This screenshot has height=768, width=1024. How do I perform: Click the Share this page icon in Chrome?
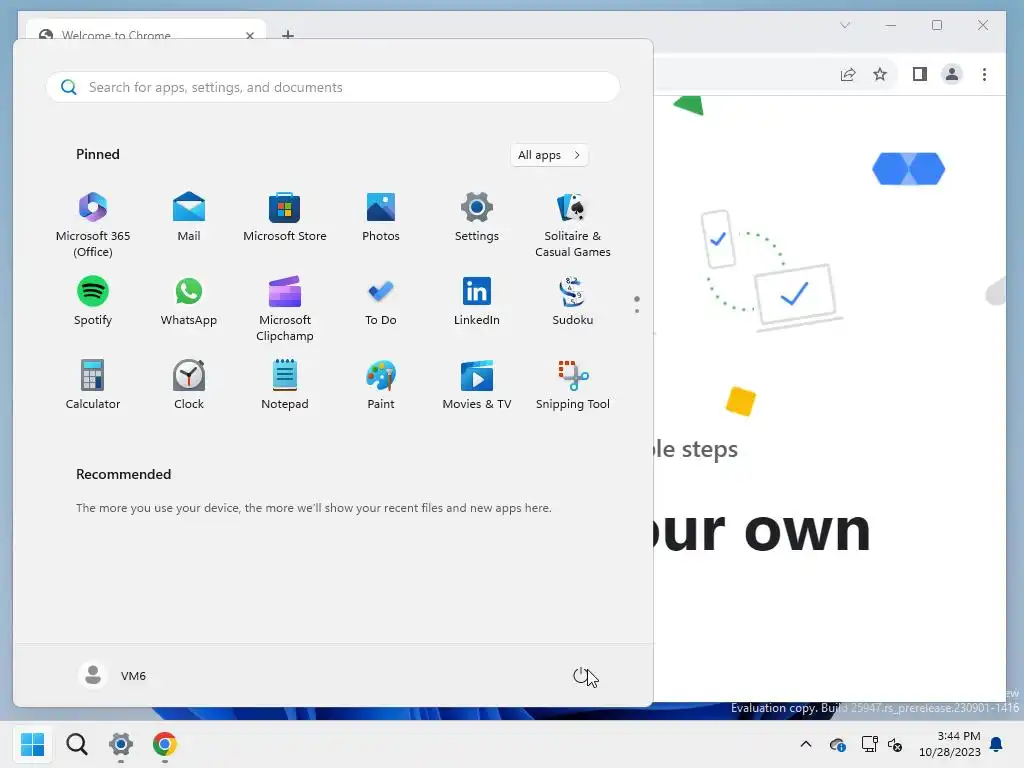(848, 74)
